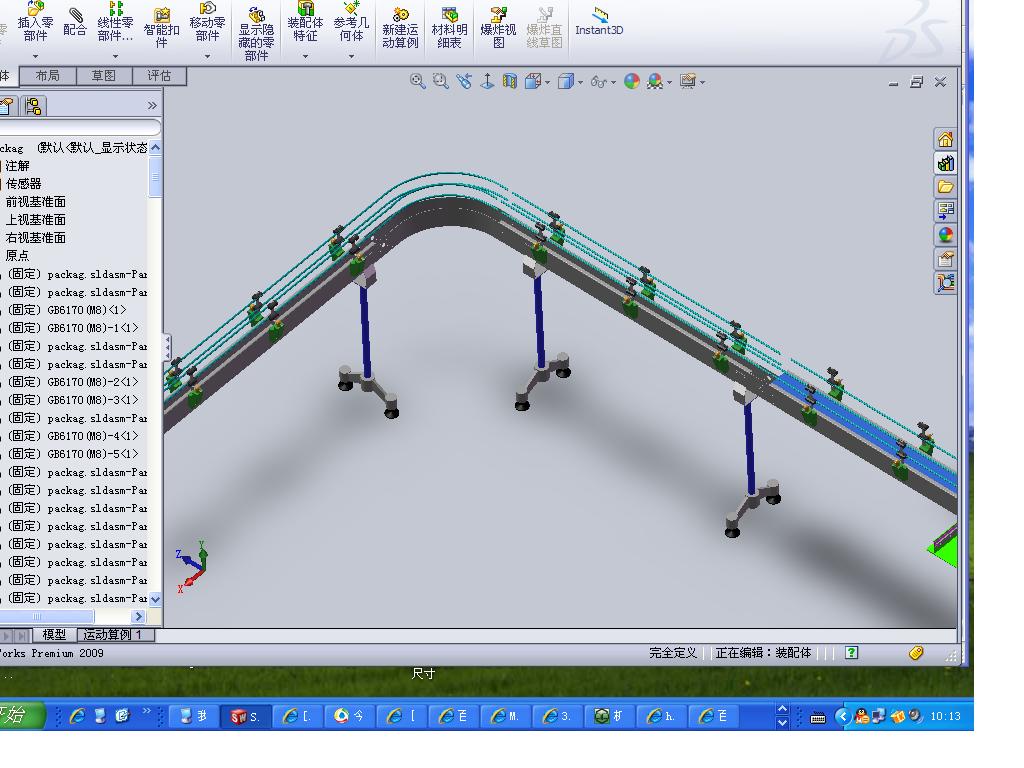Viewport: 1024px width, 768px height.
Task: Select 传感器 in the feature tree
Action: pyautogui.click(x=24, y=184)
